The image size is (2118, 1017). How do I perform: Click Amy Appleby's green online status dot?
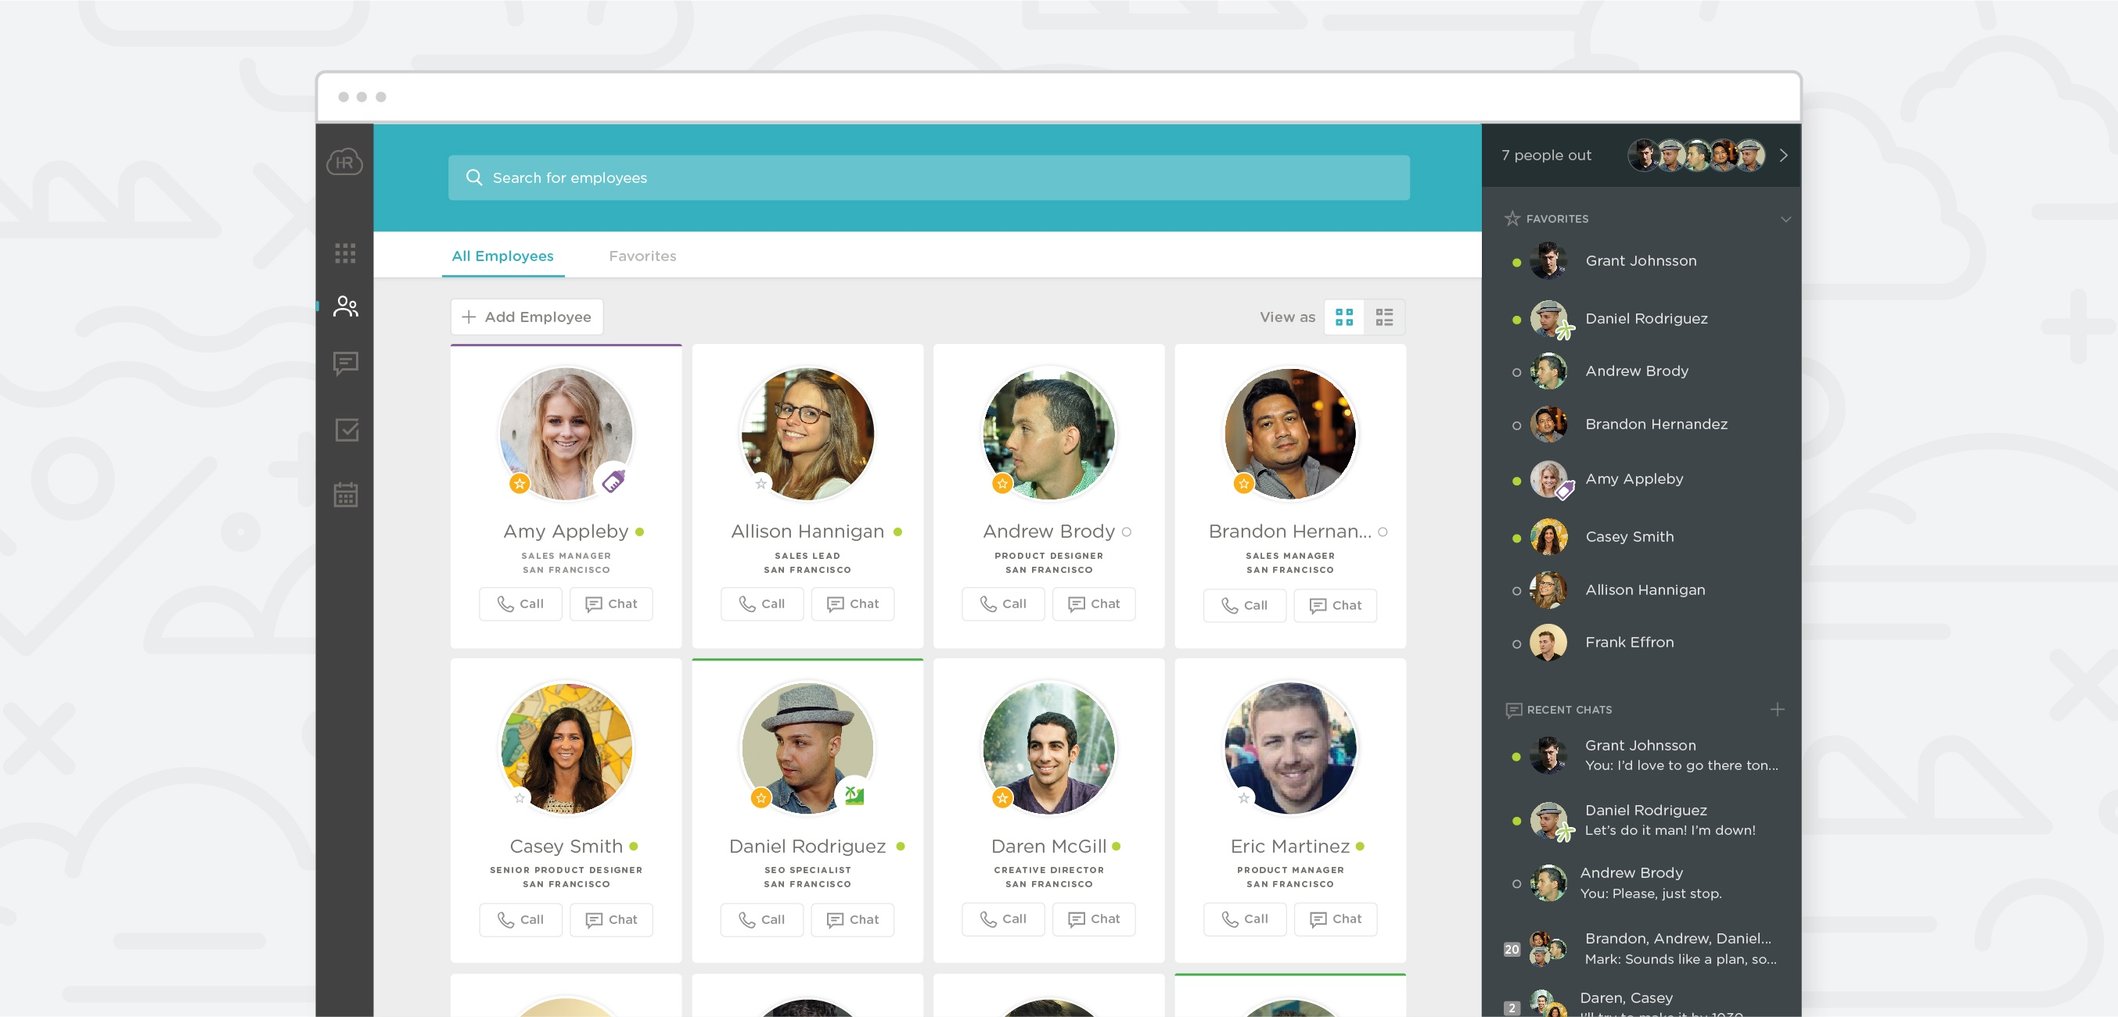coord(641,531)
